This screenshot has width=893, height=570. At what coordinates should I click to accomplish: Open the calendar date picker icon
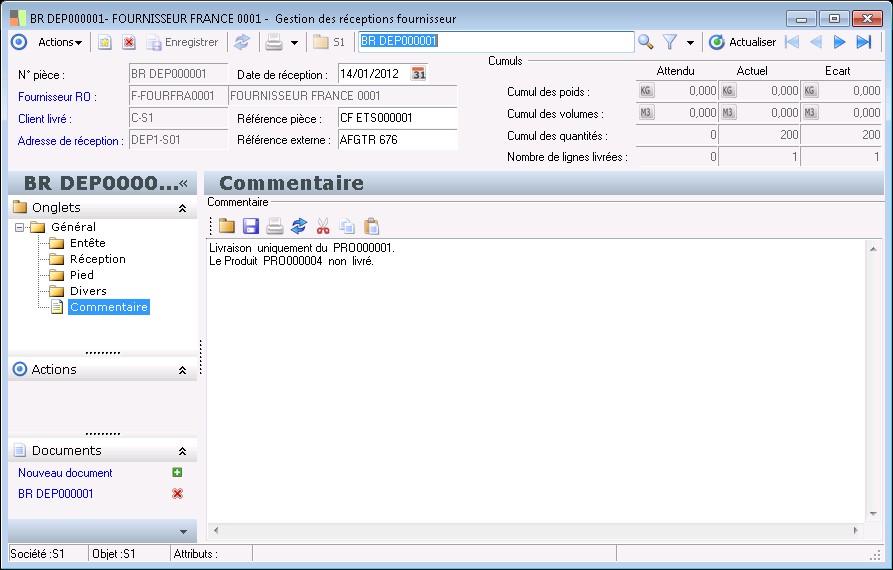coord(419,74)
